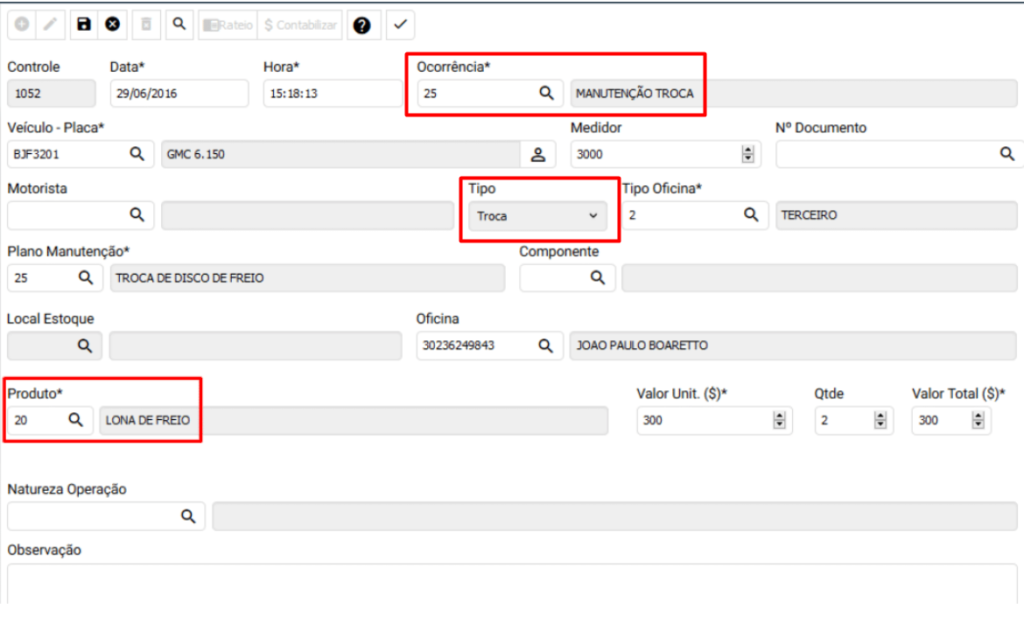Click the Rateio toolbar button
This screenshot has width=1024, height=623.
coord(227,25)
